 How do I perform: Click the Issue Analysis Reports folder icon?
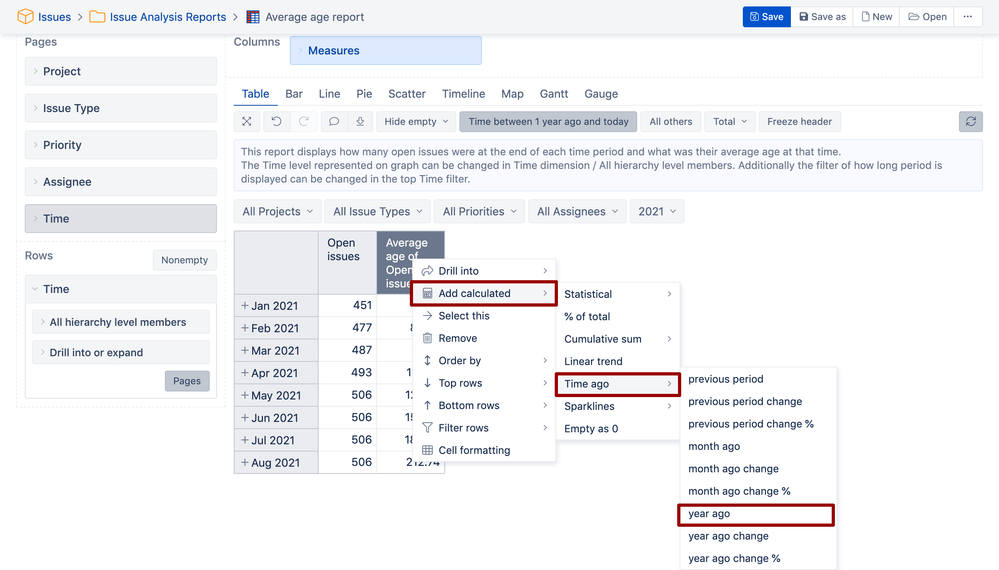pos(97,17)
